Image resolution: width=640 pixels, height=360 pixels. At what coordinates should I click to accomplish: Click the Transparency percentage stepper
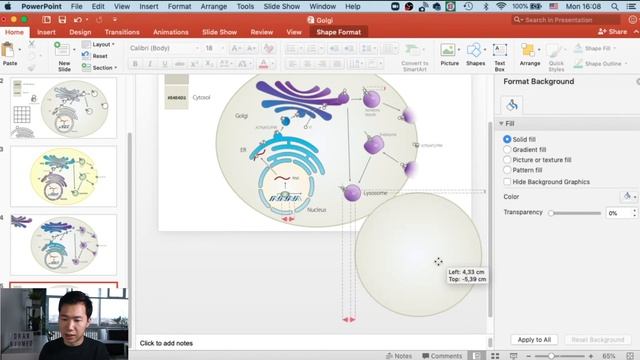(x=634, y=213)
